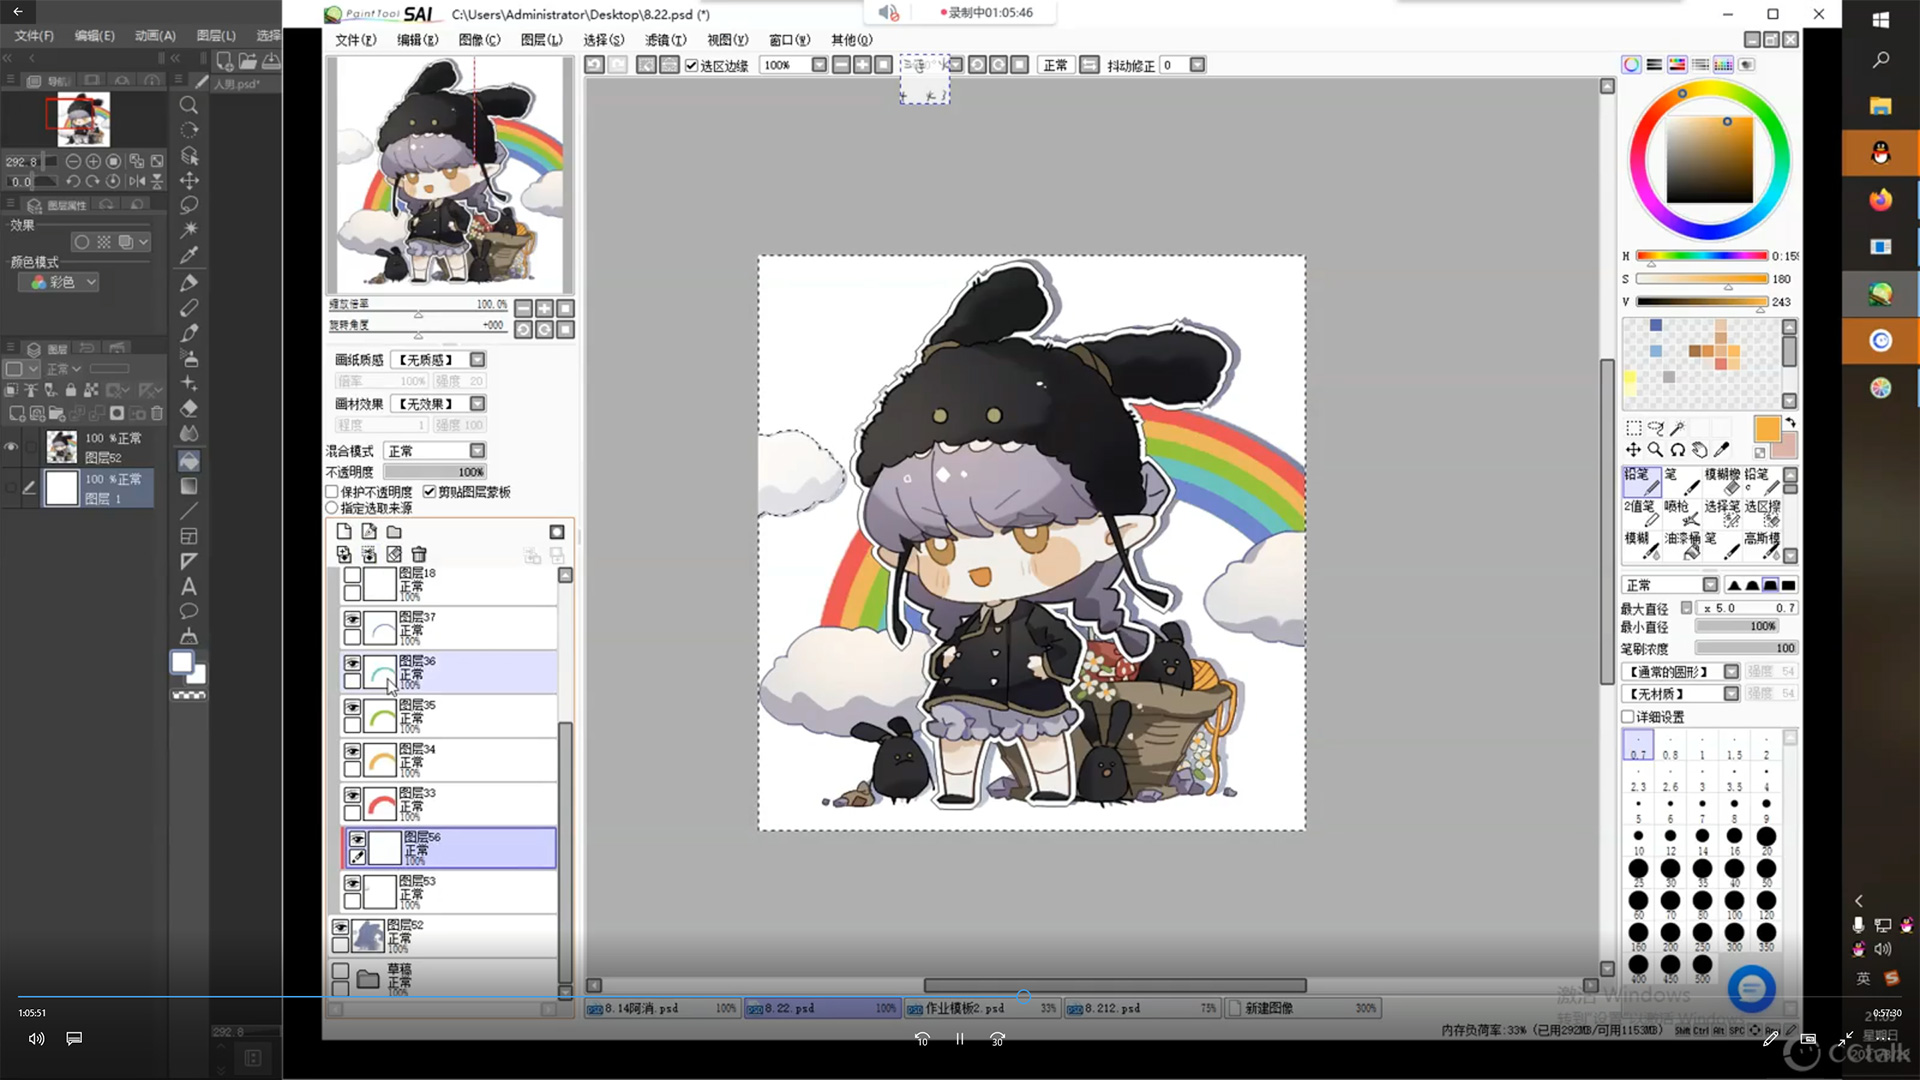Screen dimensions: 1920x1080
Task: Select the 草稿 layer folder
Action: point(443,979)
